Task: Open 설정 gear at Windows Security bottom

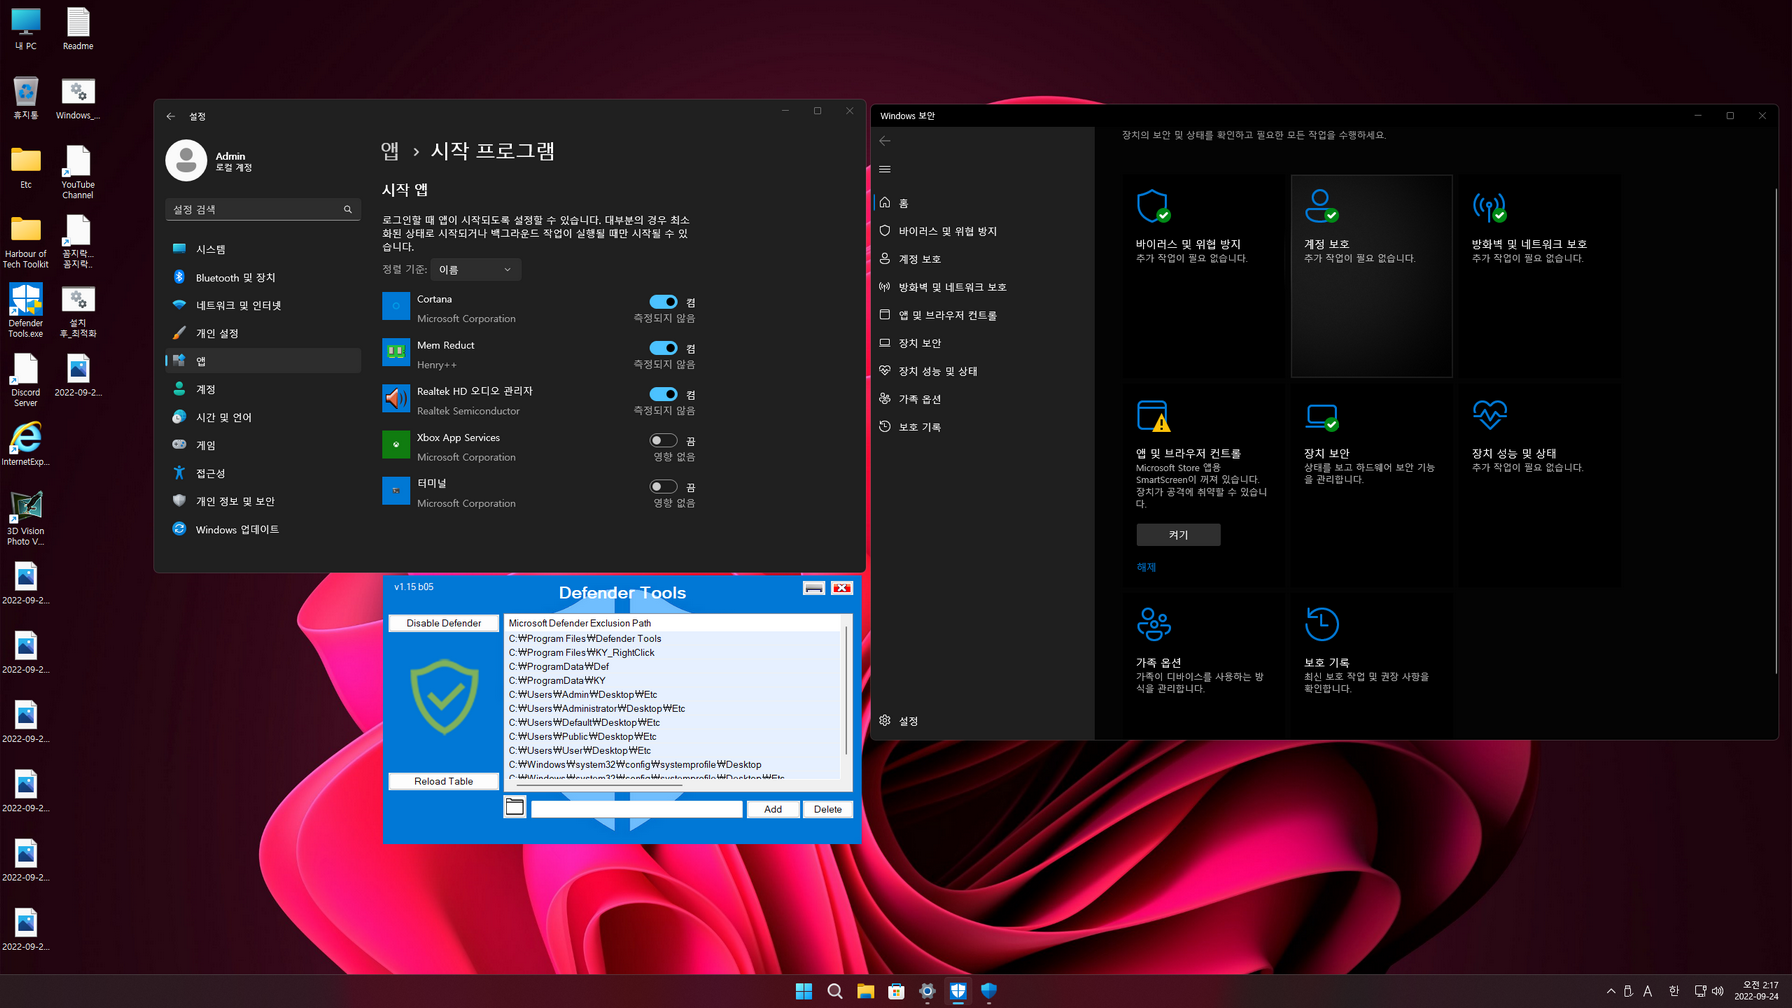Action: coord(885,720)
